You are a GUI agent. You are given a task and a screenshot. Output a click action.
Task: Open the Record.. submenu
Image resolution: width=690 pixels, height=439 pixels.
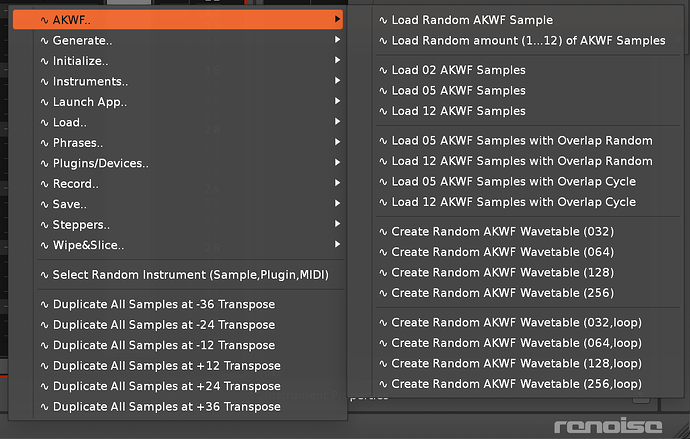(x=178, y=183)
